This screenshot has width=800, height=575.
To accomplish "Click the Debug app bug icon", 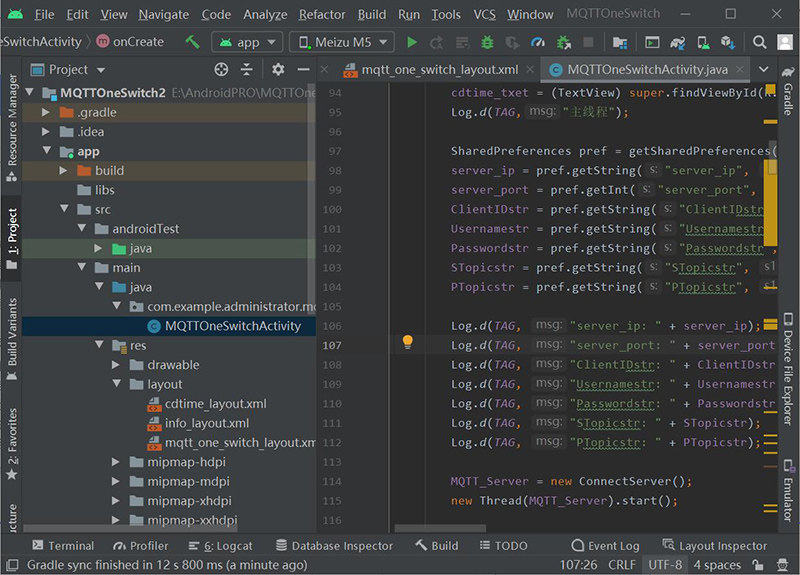I will tap(487, 42).
